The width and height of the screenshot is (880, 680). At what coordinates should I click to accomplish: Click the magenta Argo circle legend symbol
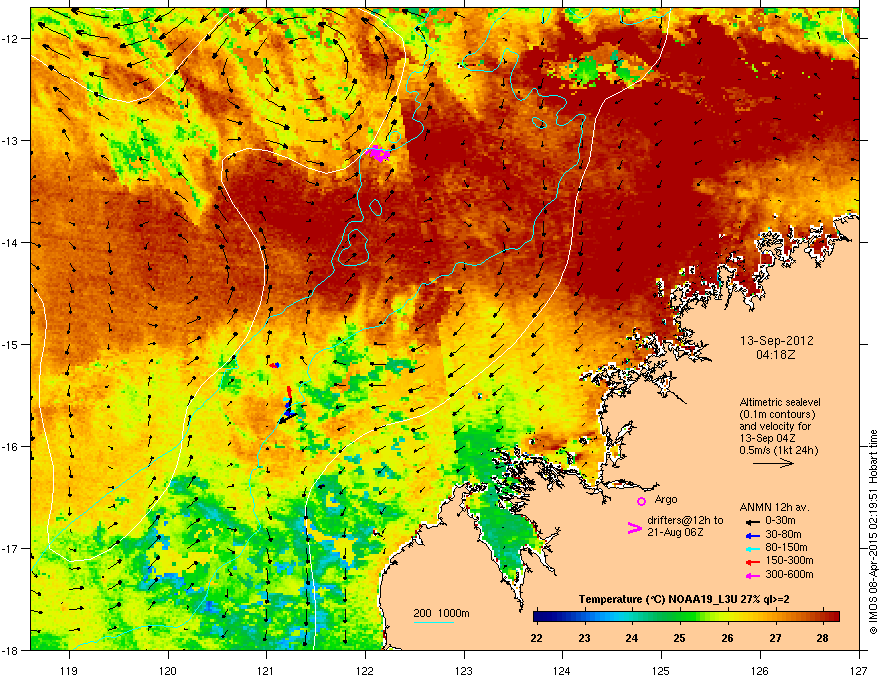pos(641,501)
